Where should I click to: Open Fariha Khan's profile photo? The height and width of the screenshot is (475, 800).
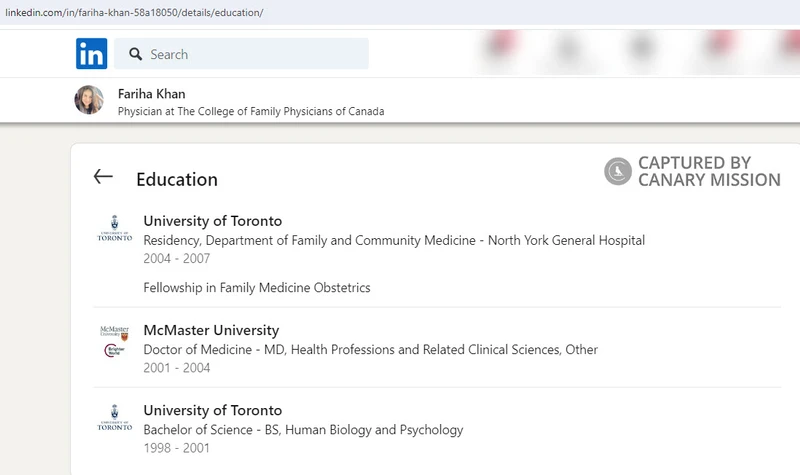click(x=89, y=99)
